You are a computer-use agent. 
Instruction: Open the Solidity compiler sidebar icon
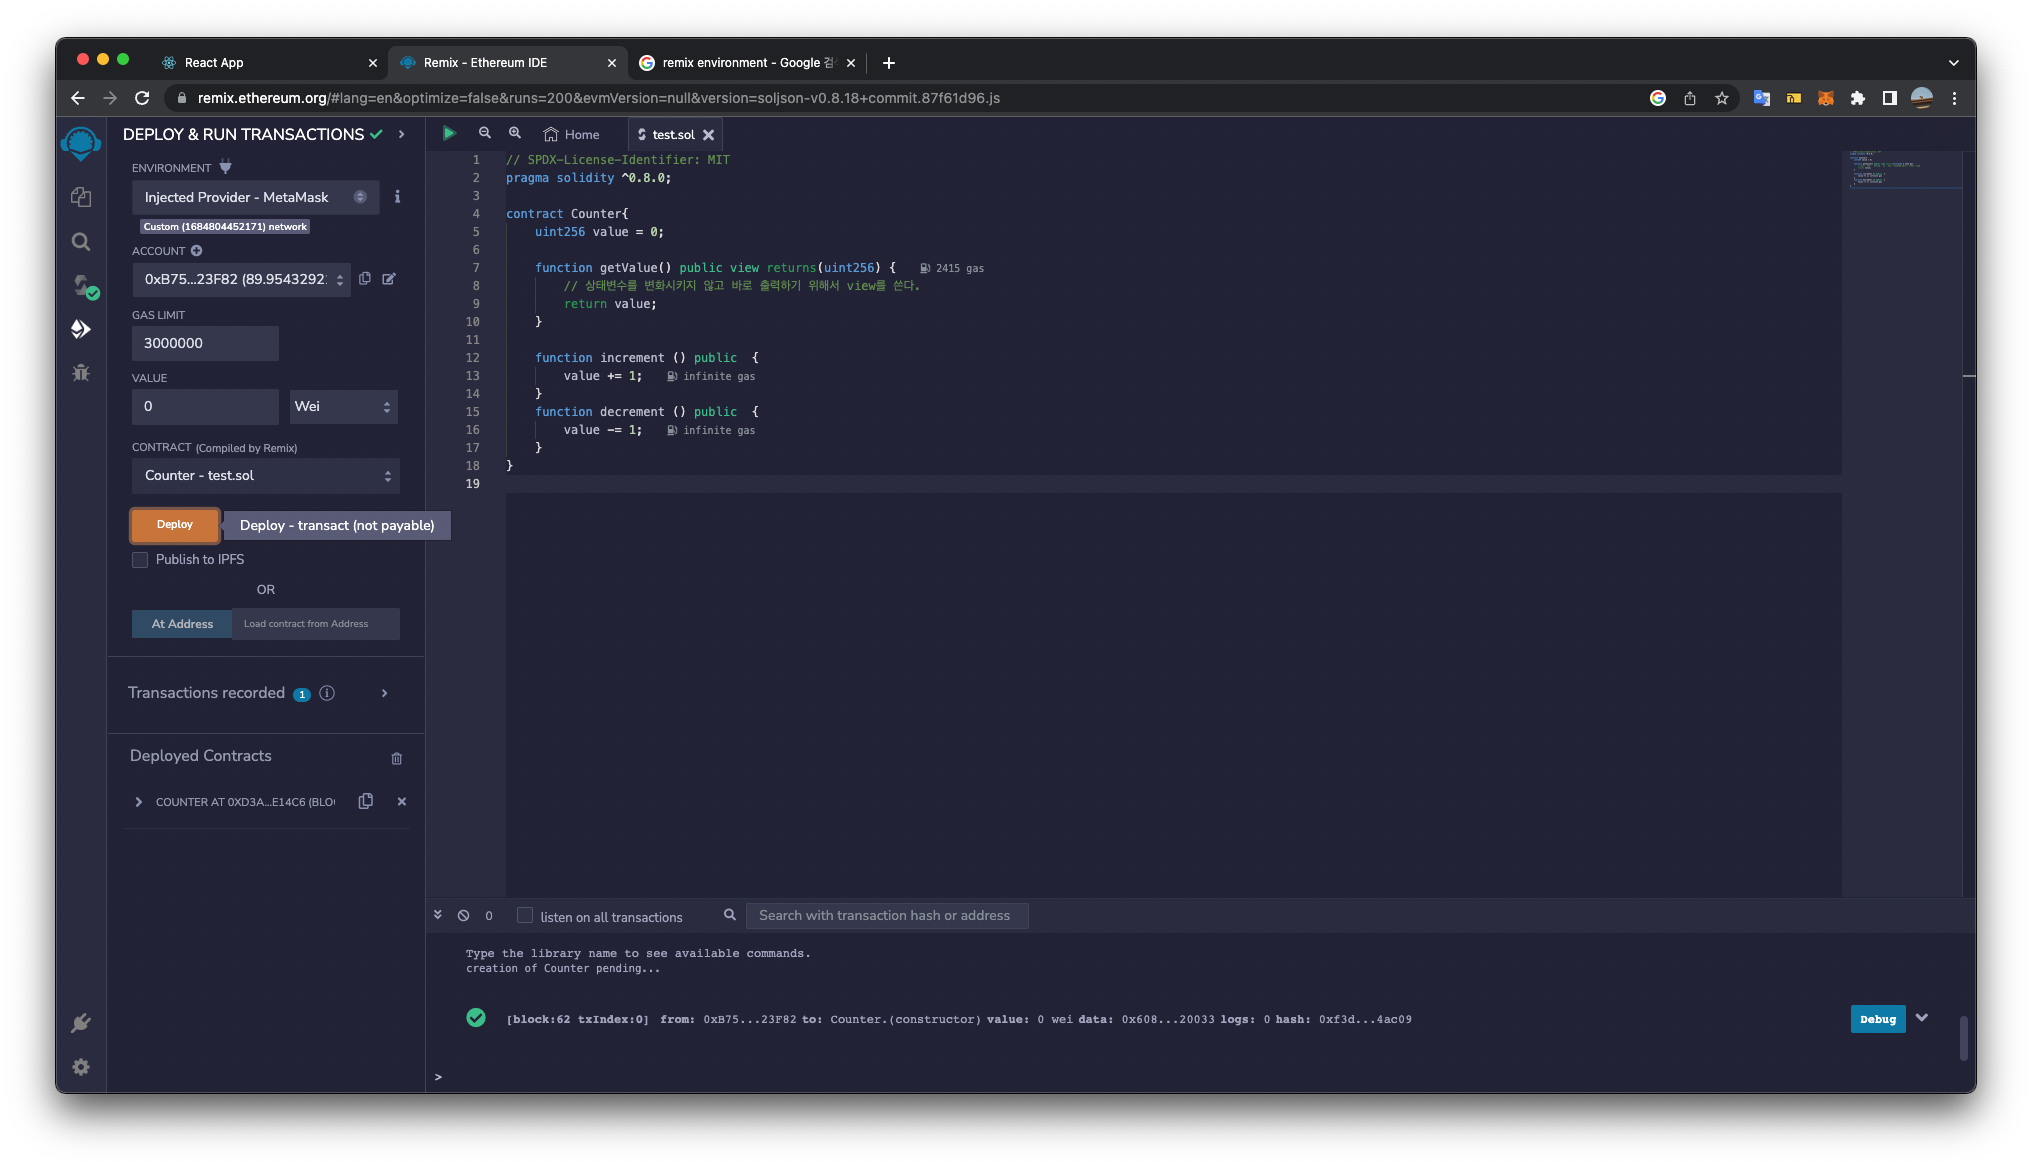click(83, 286)
